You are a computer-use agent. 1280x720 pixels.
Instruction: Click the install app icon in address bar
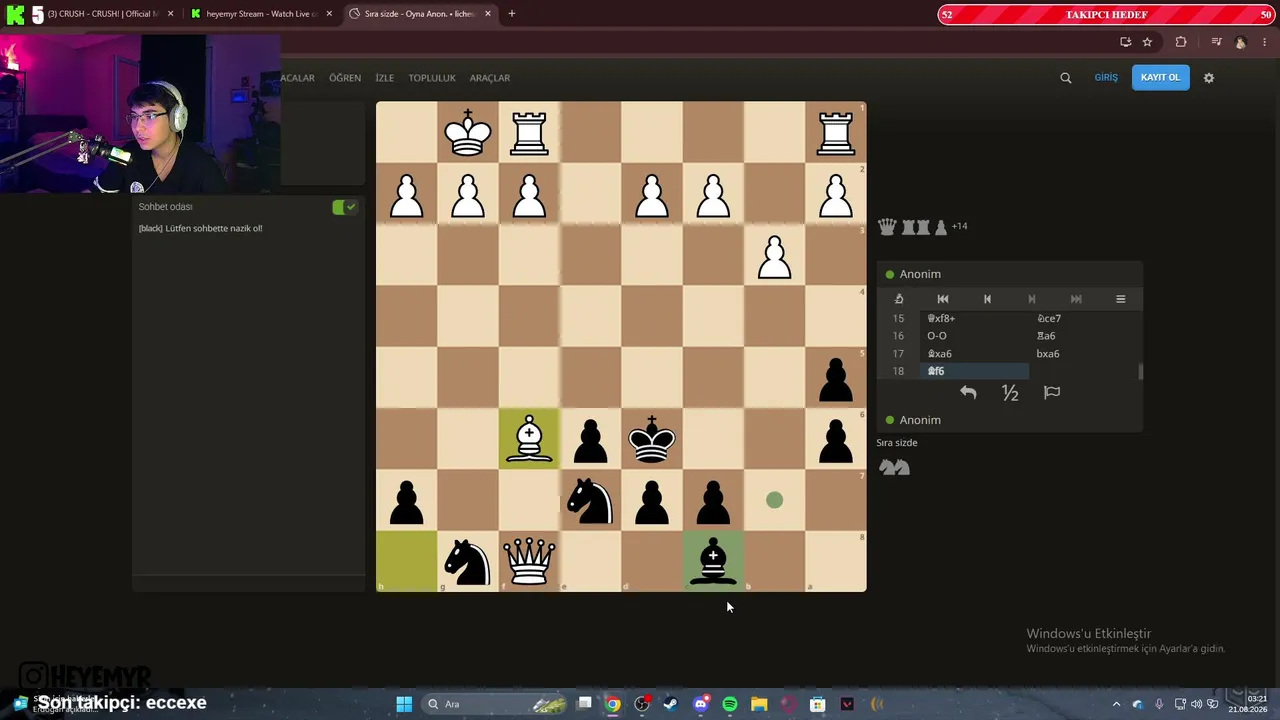click(x=1126, y=42)
